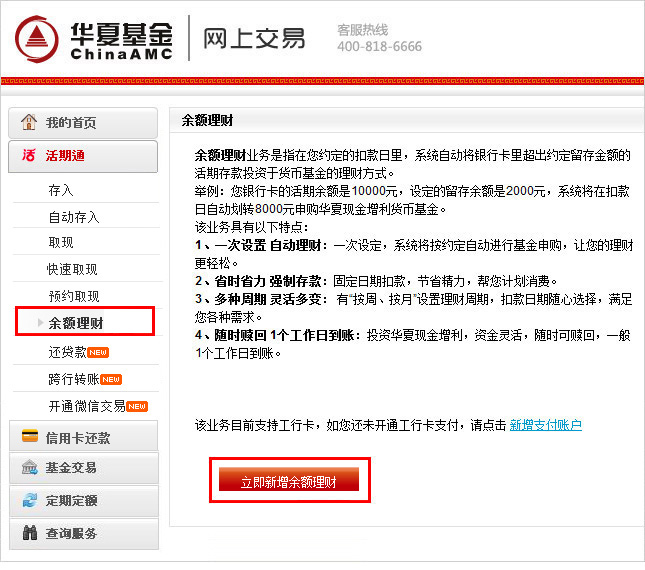Open the 开通微信交易 menu entry
Viewport: 645px width, 570px height.
tap(87, 406)
